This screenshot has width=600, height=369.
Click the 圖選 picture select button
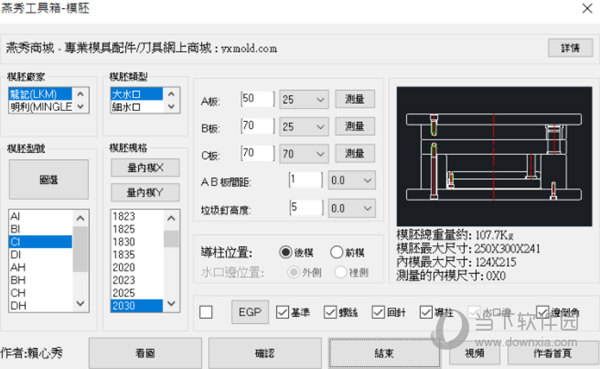49,180
